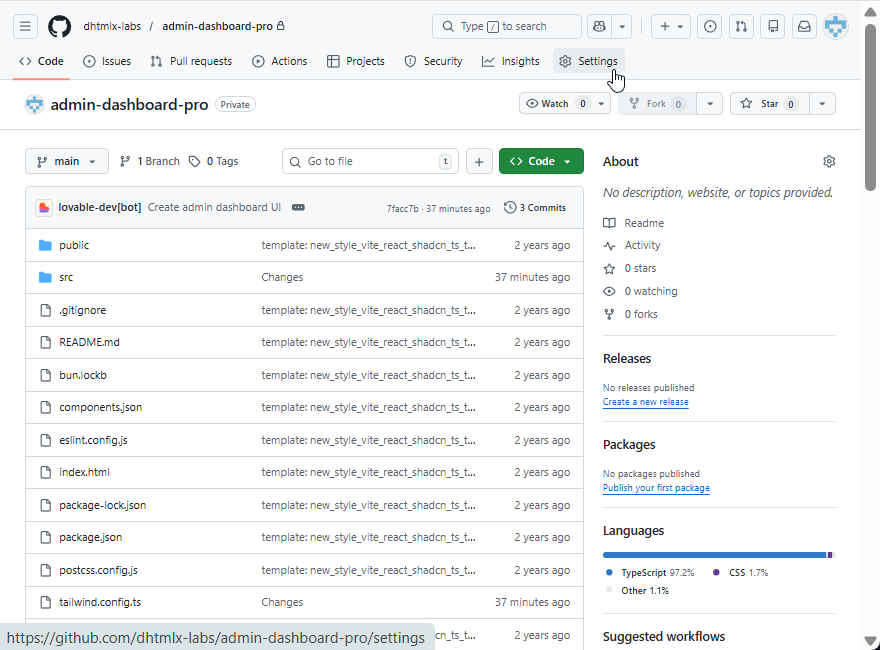The image size is (880, 650).
Task: Click the Create a new release link
Action: tap(645, 401)
